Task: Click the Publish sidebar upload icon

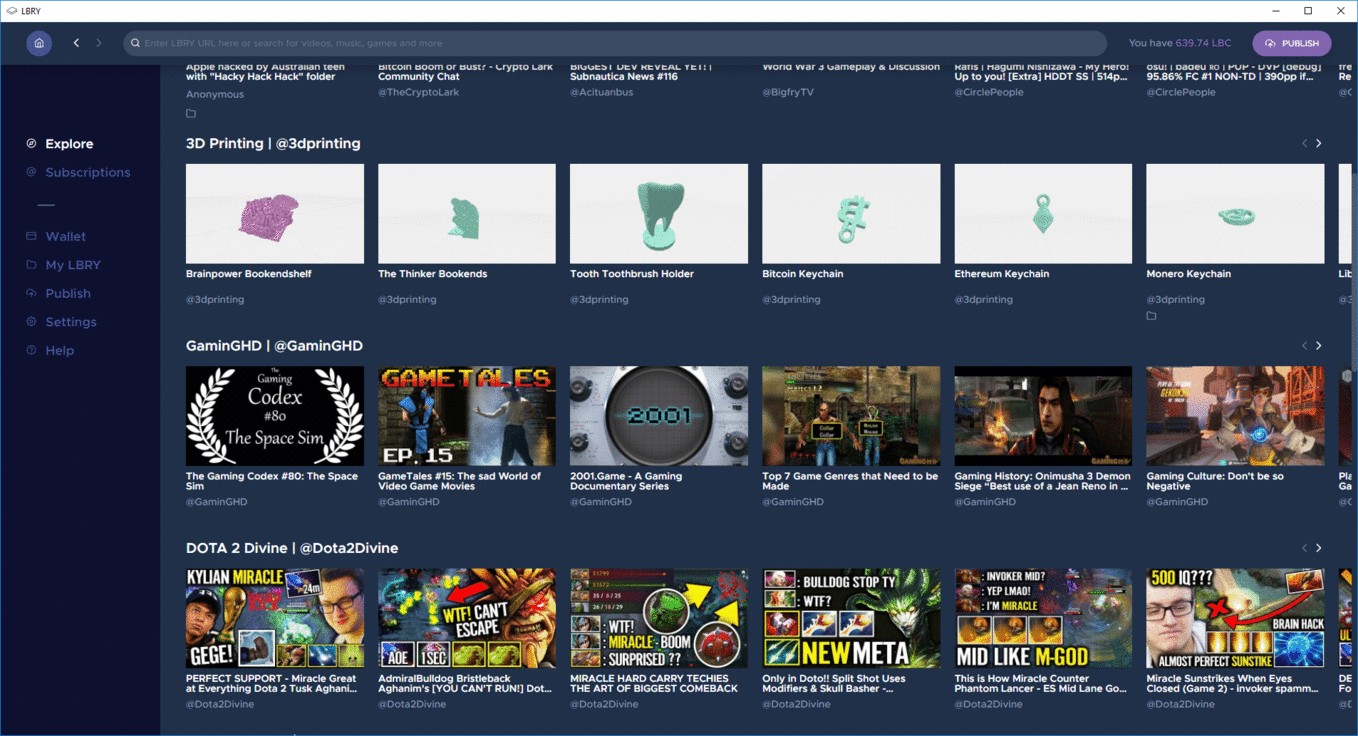Action: [31, 293]
